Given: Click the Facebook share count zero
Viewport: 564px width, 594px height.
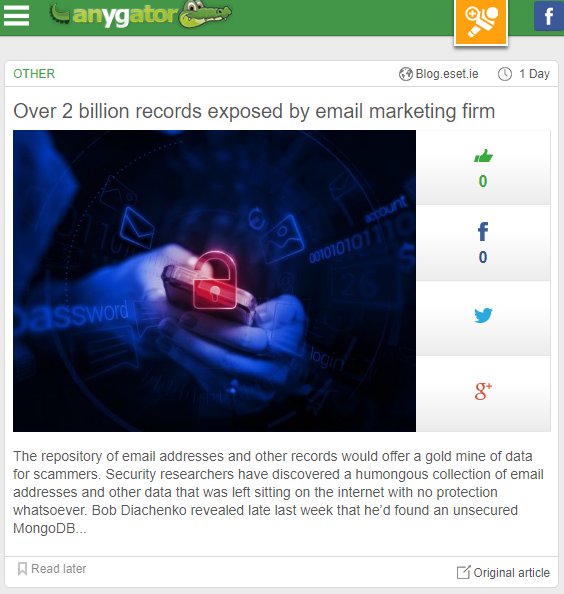Looking at the screenshot, I should coord(483,257).
